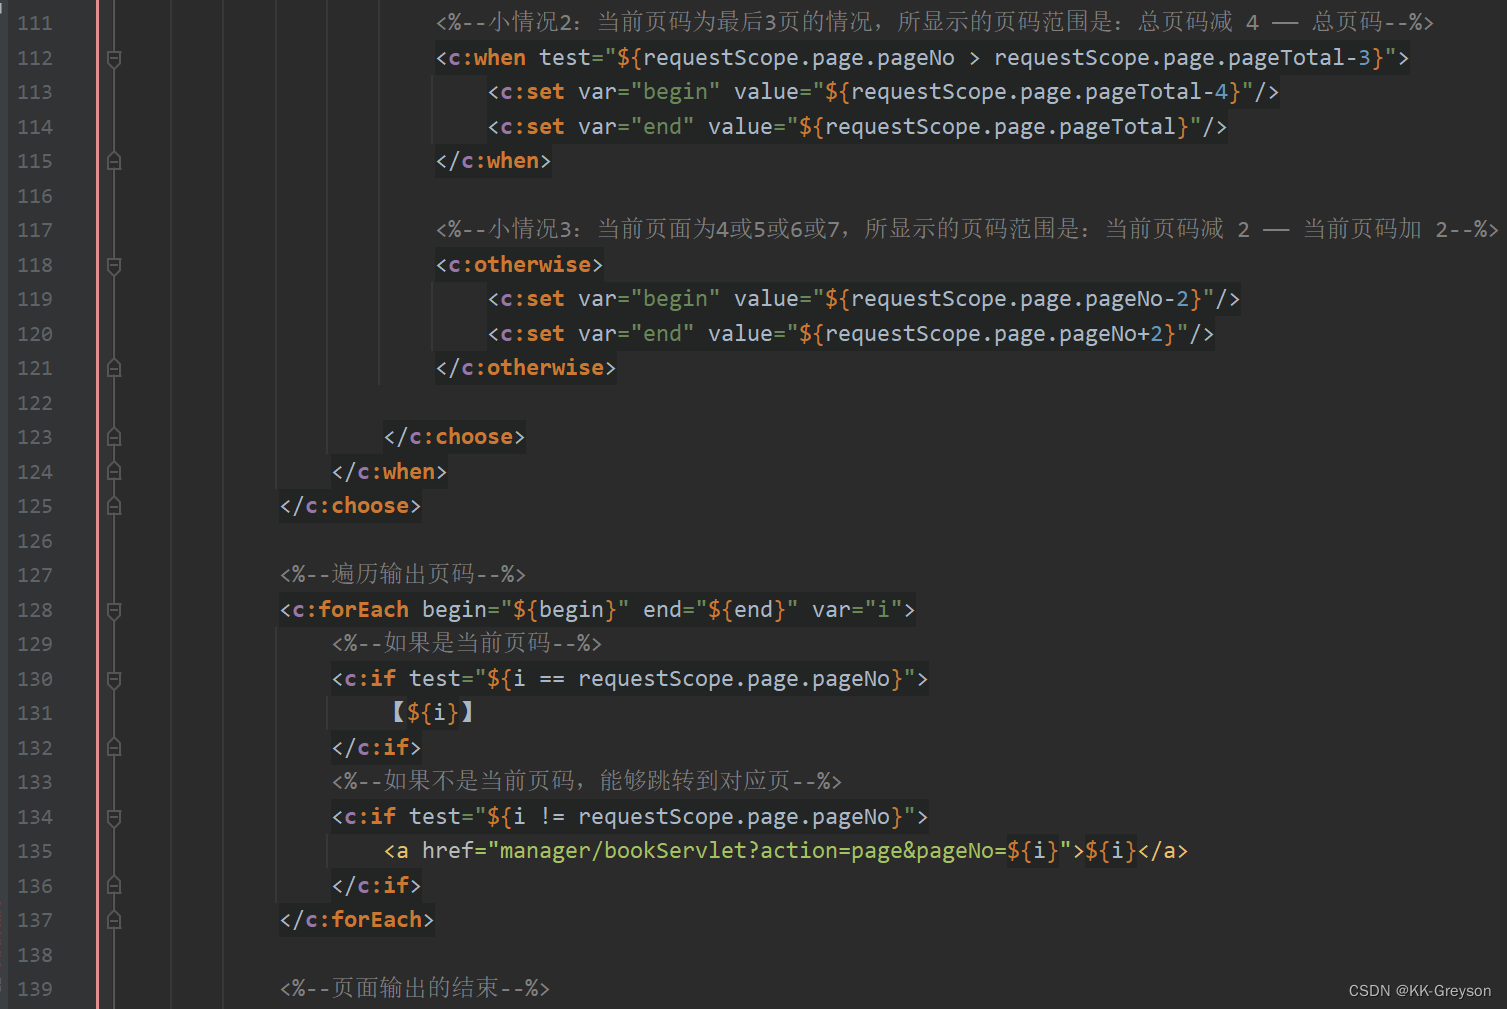
Task: Click closing </c:when> tag on line 115
Action: coord(493,161)
